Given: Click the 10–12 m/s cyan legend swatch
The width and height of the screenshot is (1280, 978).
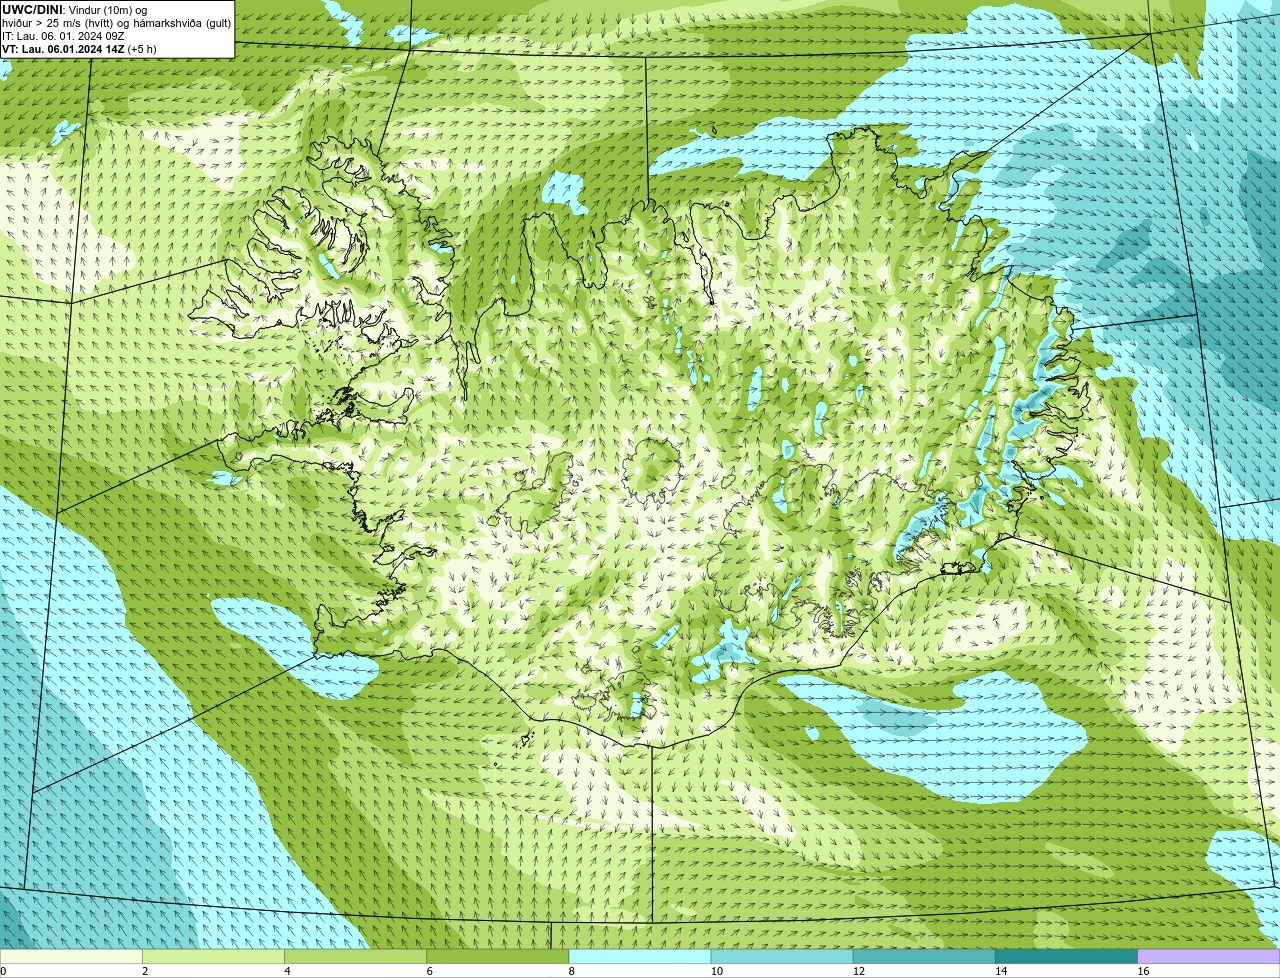Looking at the screenshot, I should click(782, 957).
